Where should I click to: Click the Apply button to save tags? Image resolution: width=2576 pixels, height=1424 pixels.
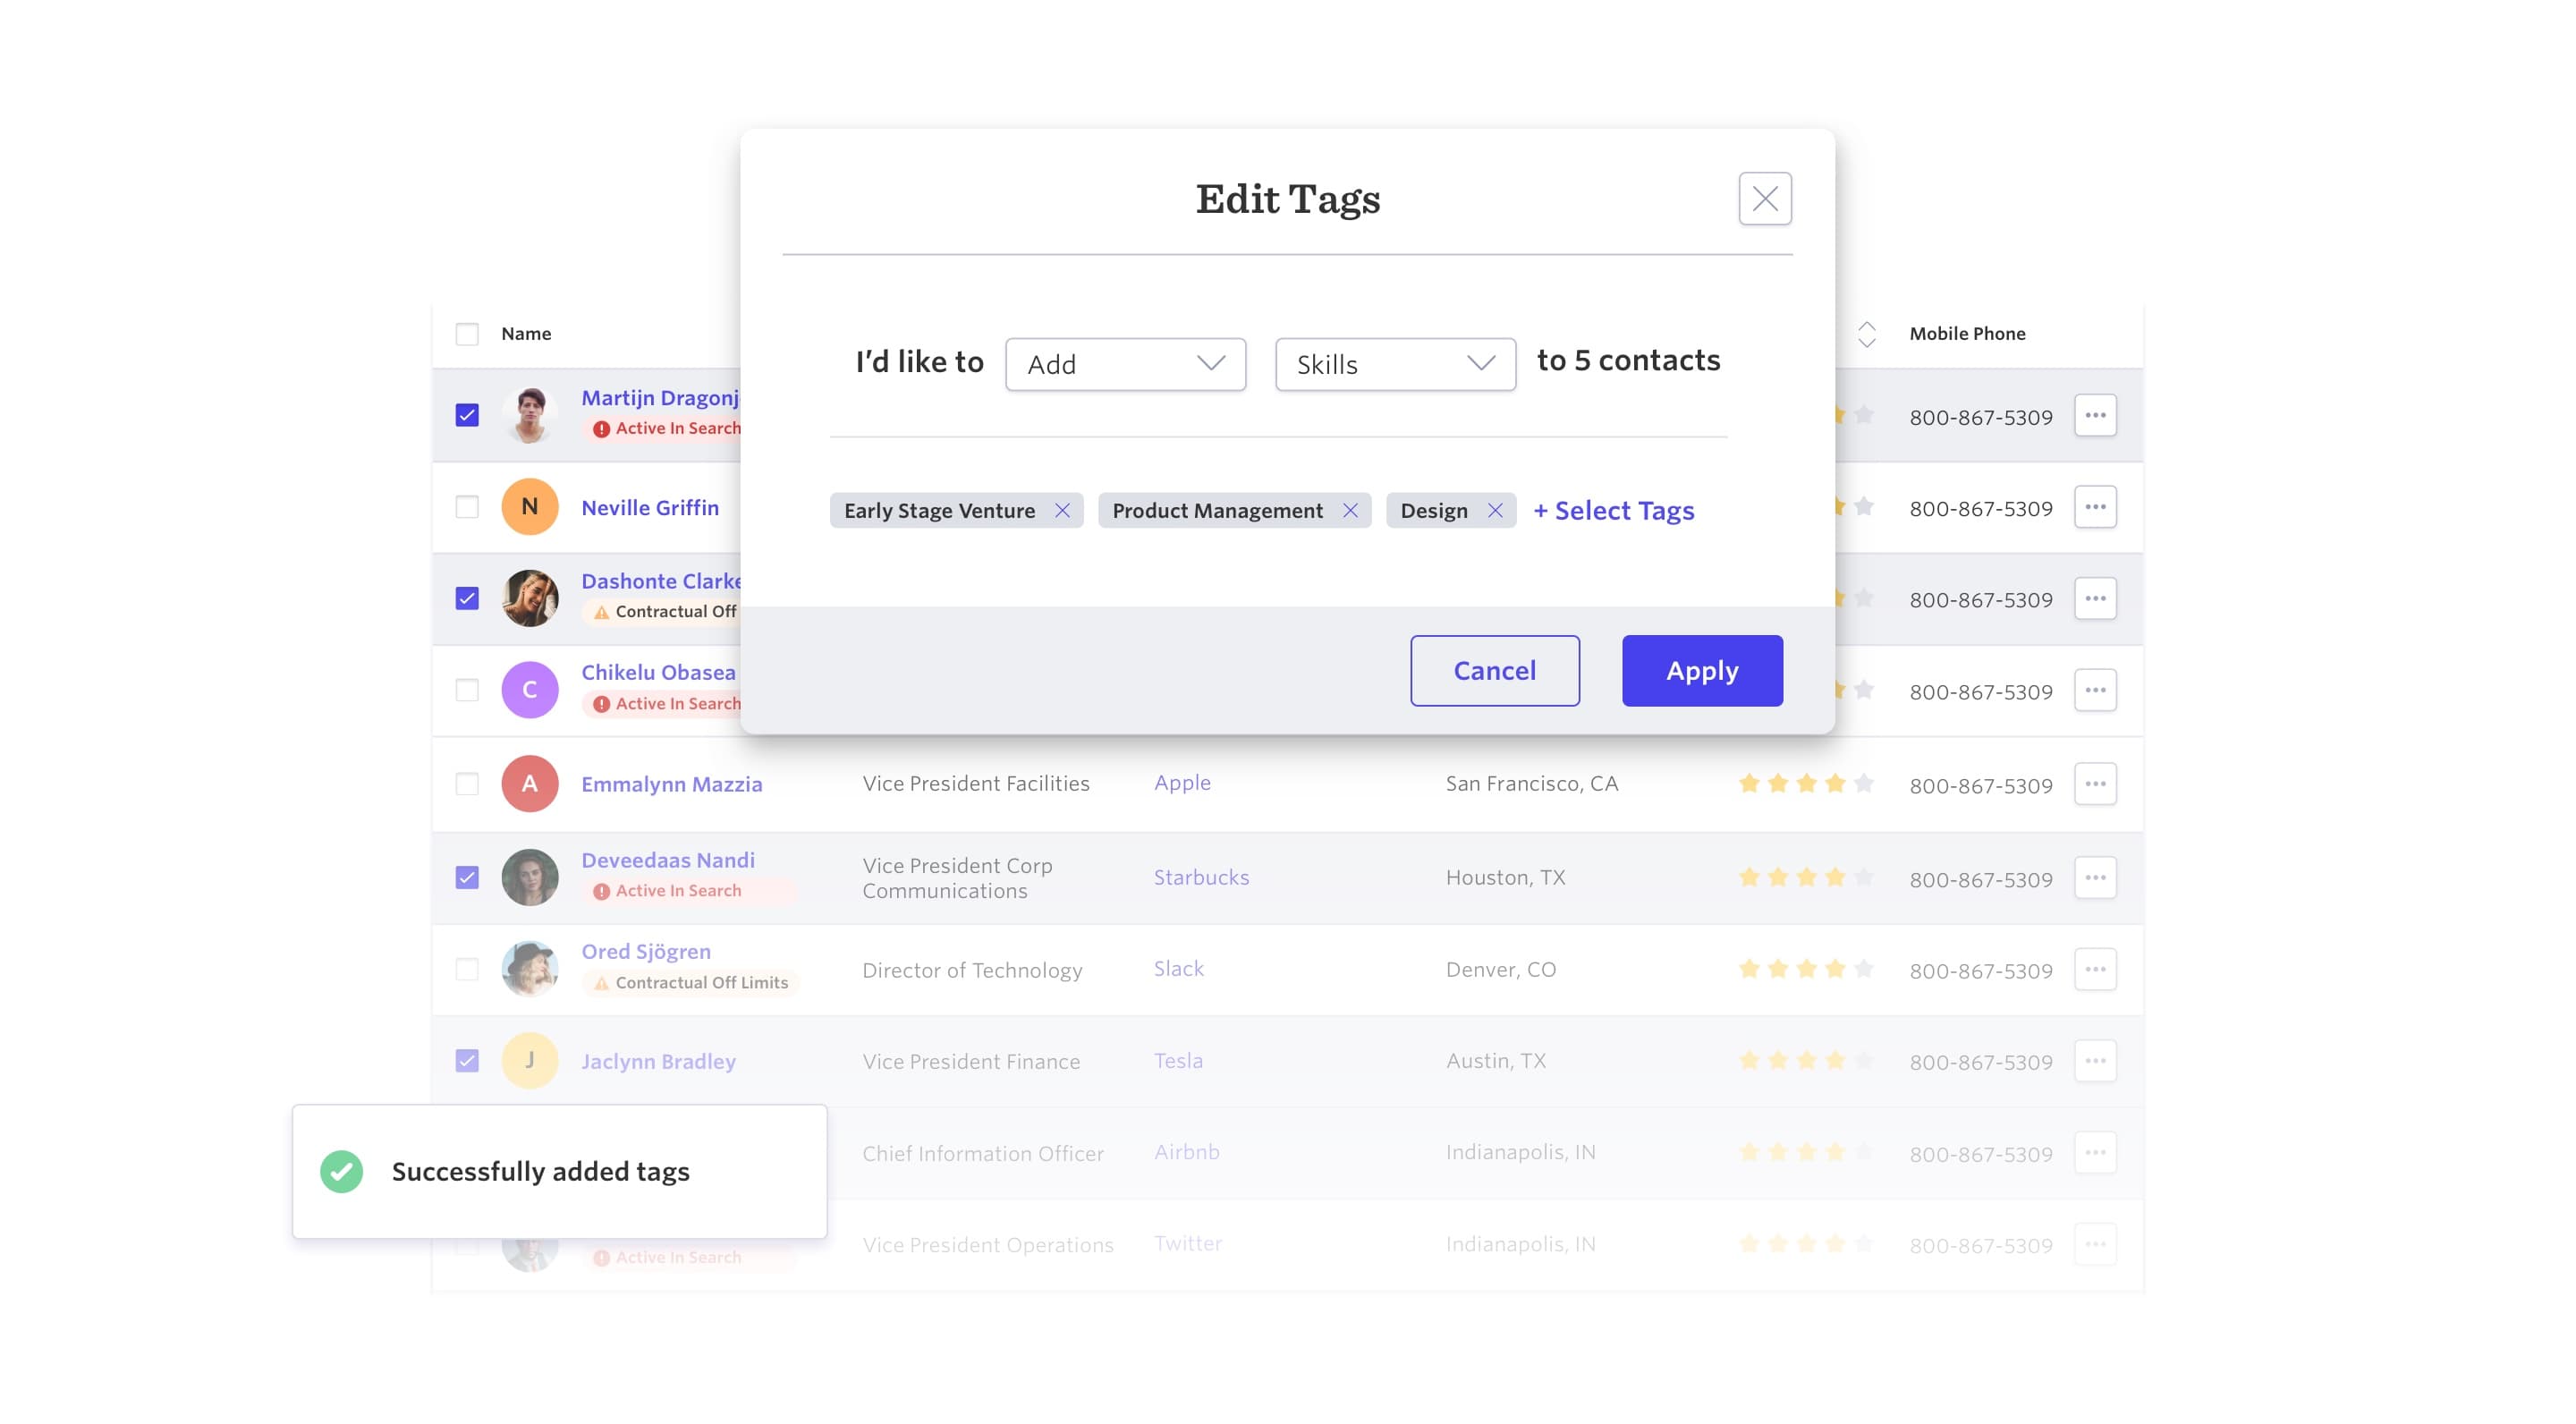[1703, 670]
